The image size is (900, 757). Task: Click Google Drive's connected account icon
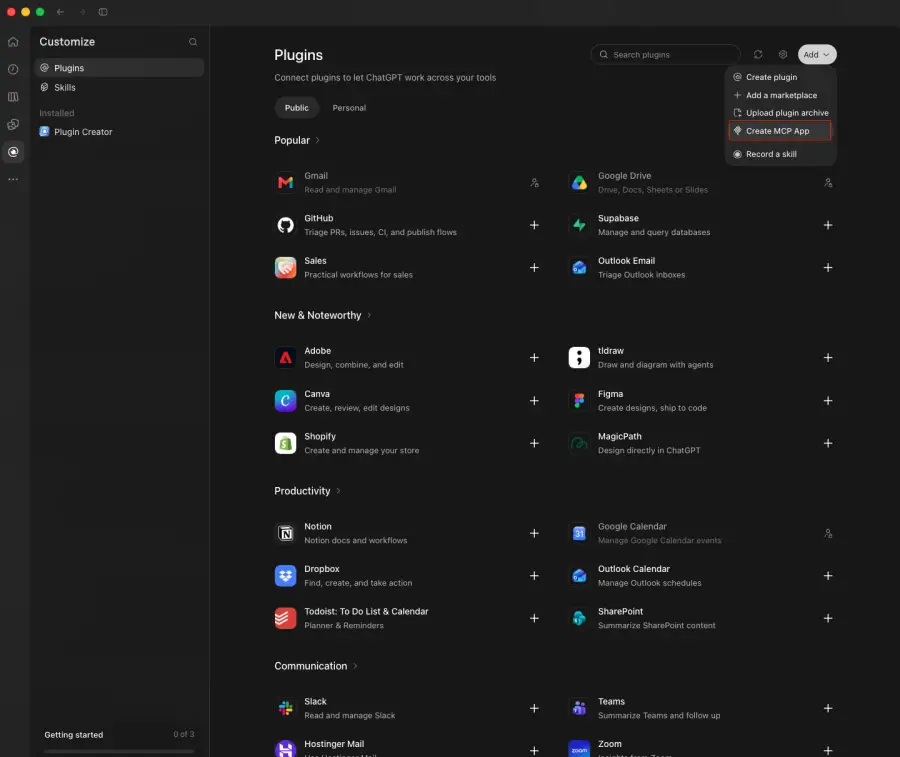[828, 183]
